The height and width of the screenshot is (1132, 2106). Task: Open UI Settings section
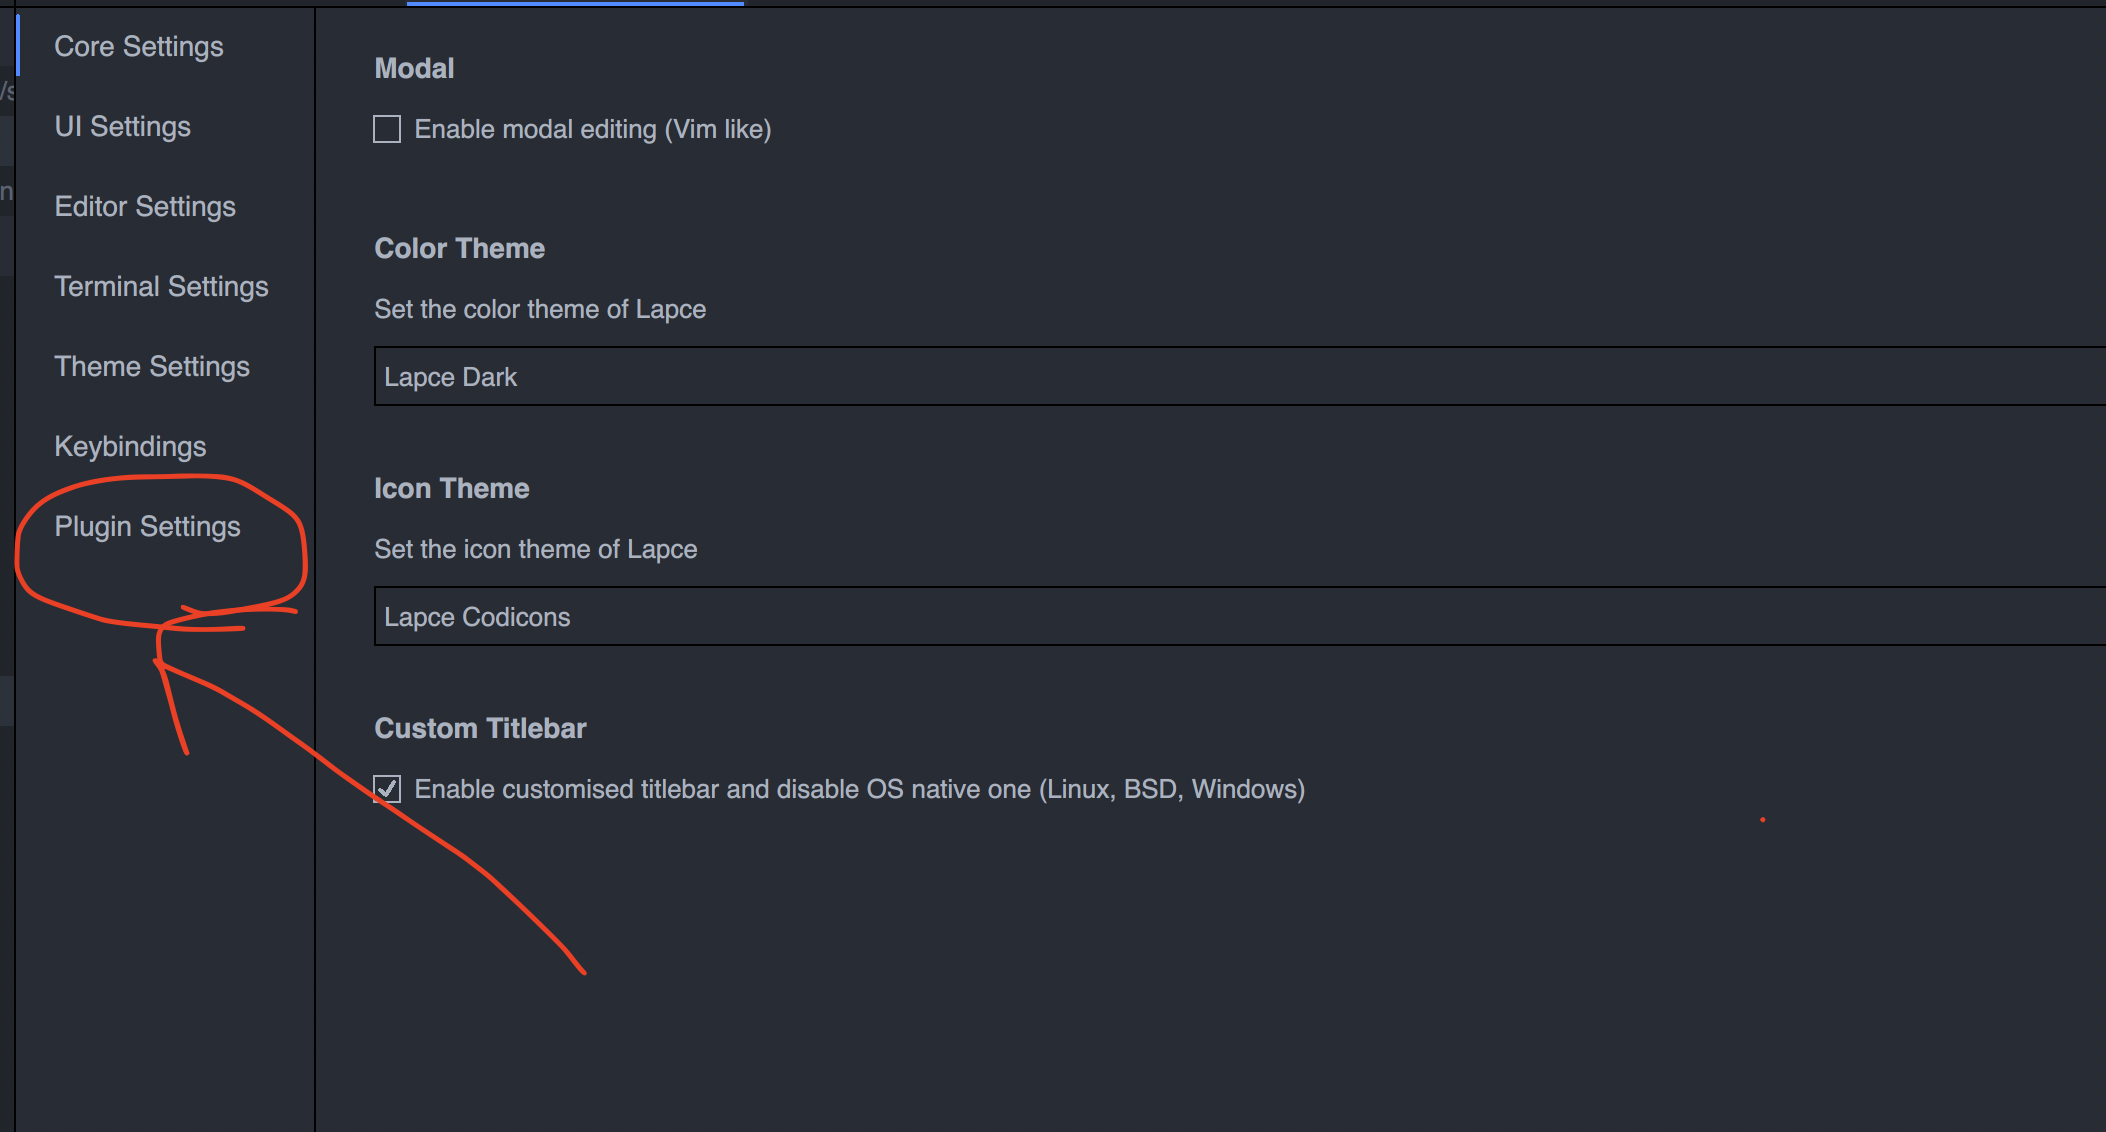click(x=122, y=126)
